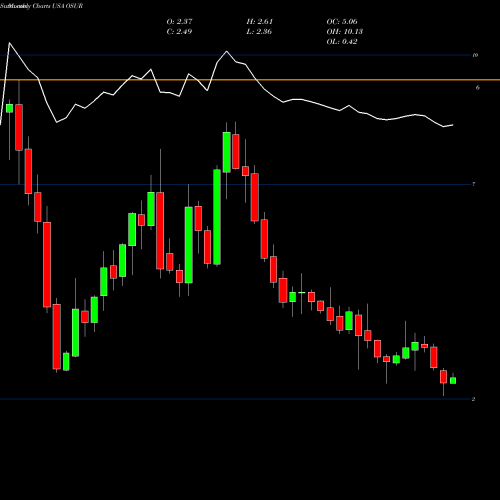Select the close value 'C: 2.49'

(x=179, y=31)
